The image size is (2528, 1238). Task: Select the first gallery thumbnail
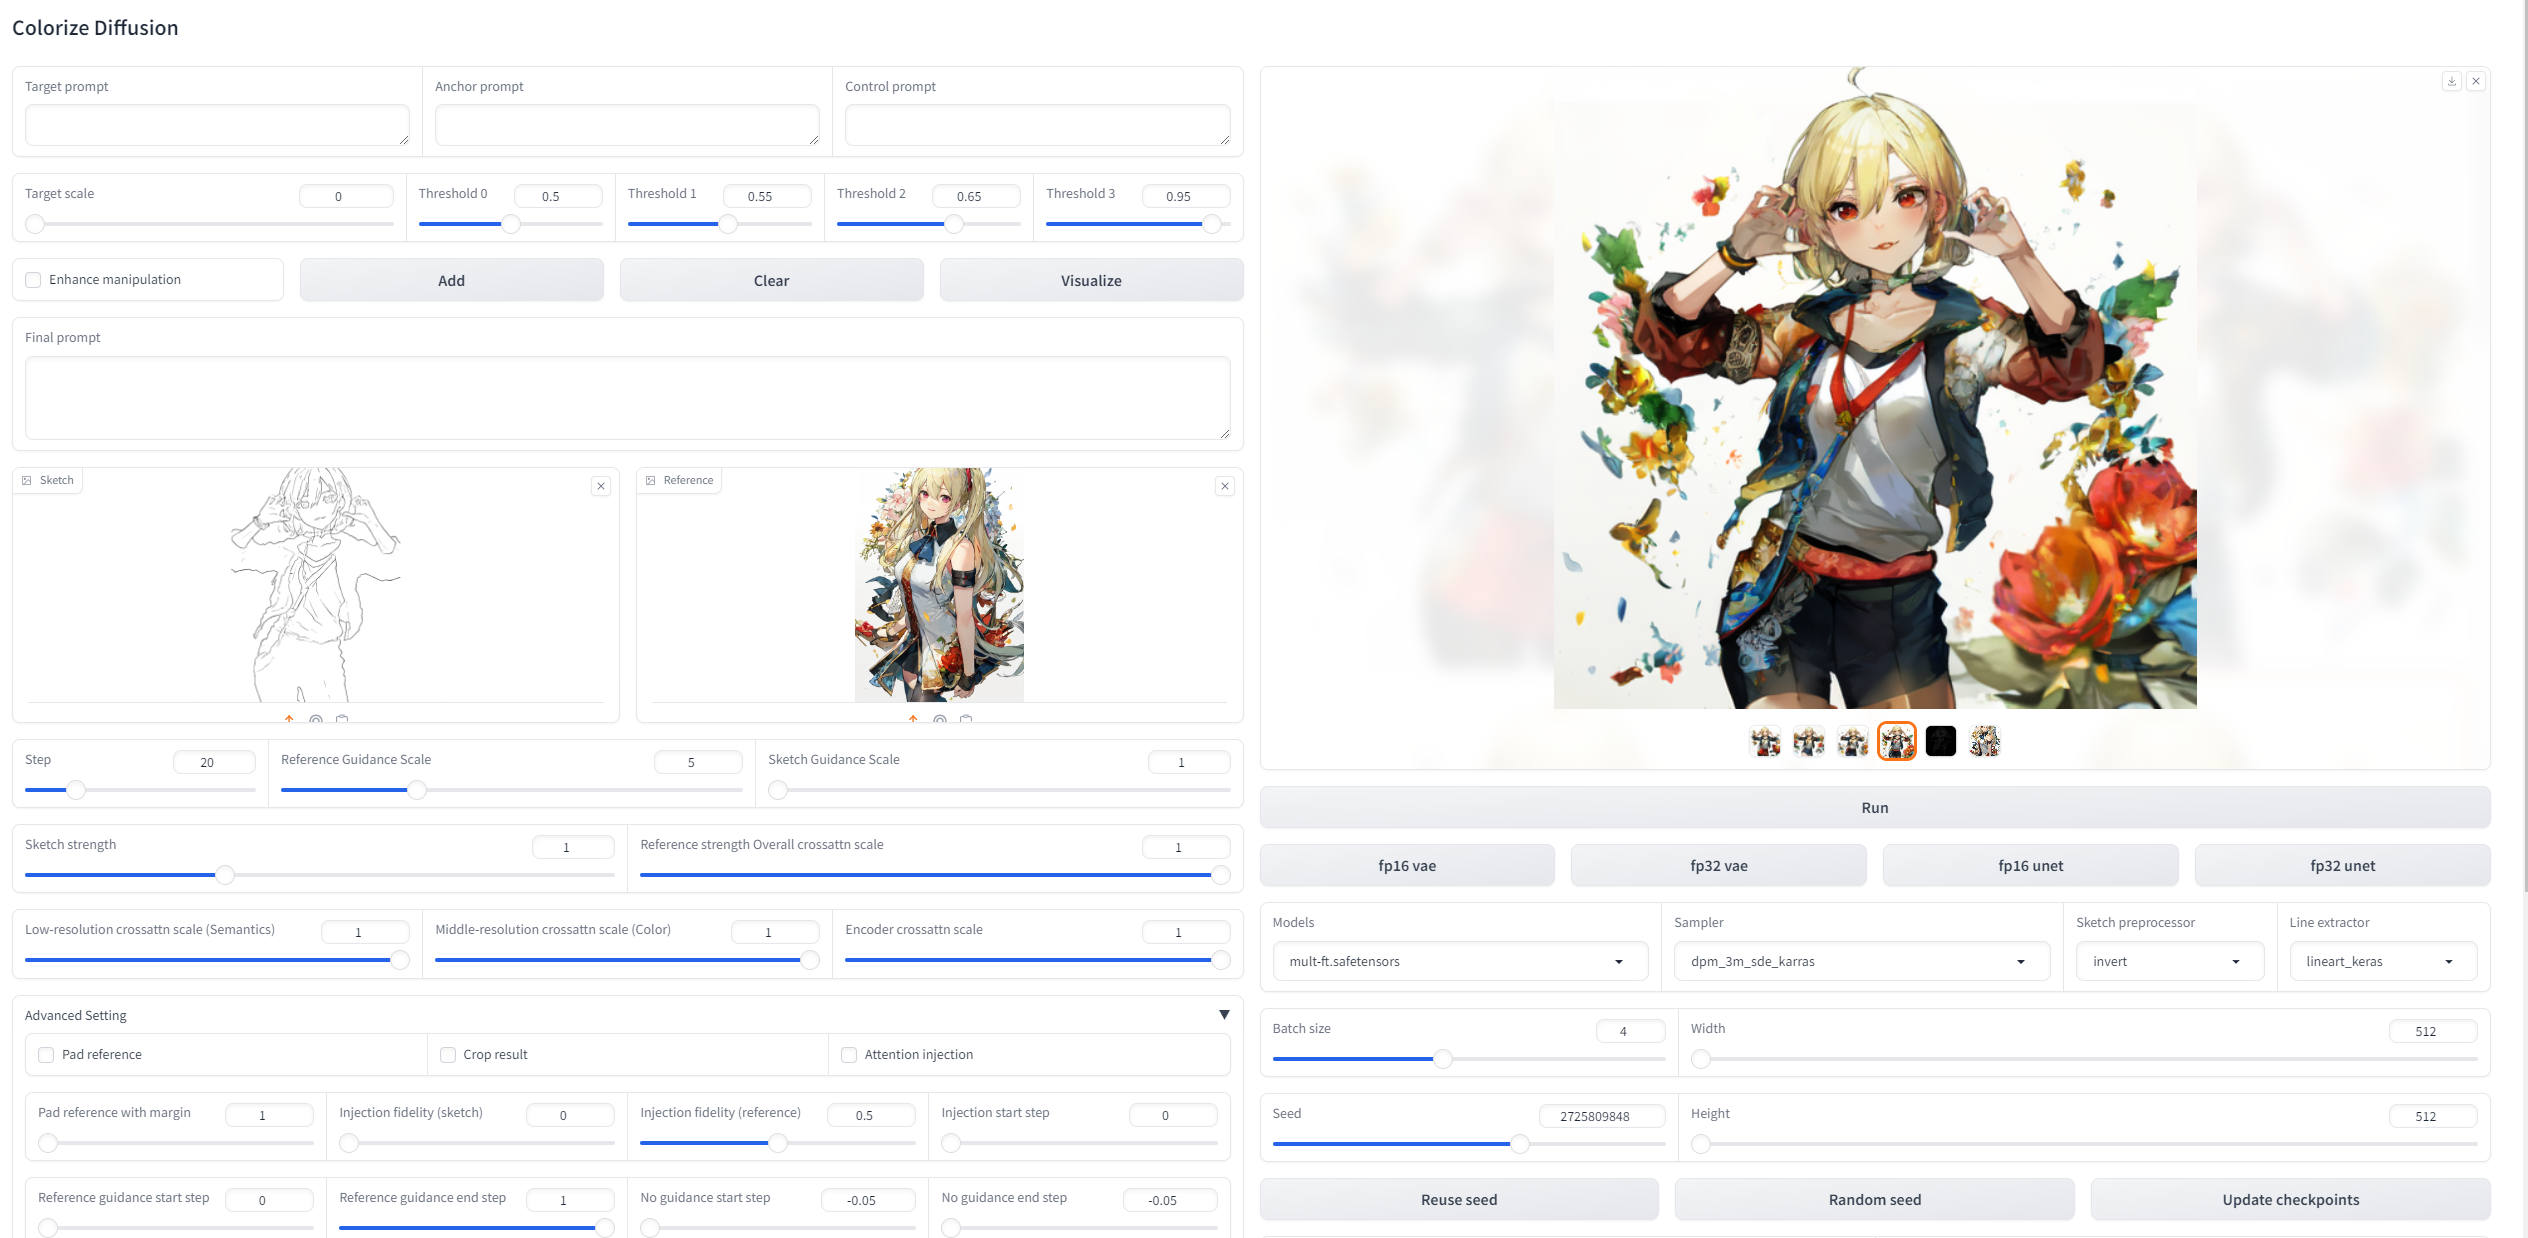[x=1765, y=741]
